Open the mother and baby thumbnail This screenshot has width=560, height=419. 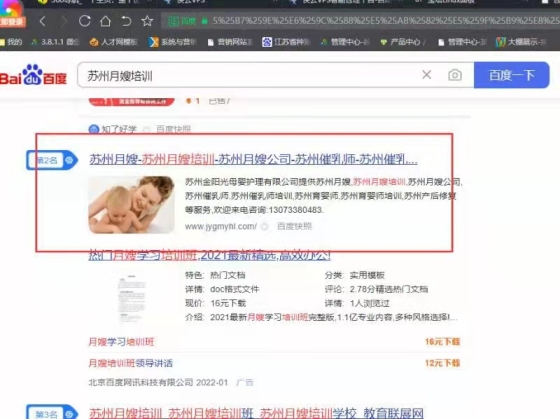131,205
